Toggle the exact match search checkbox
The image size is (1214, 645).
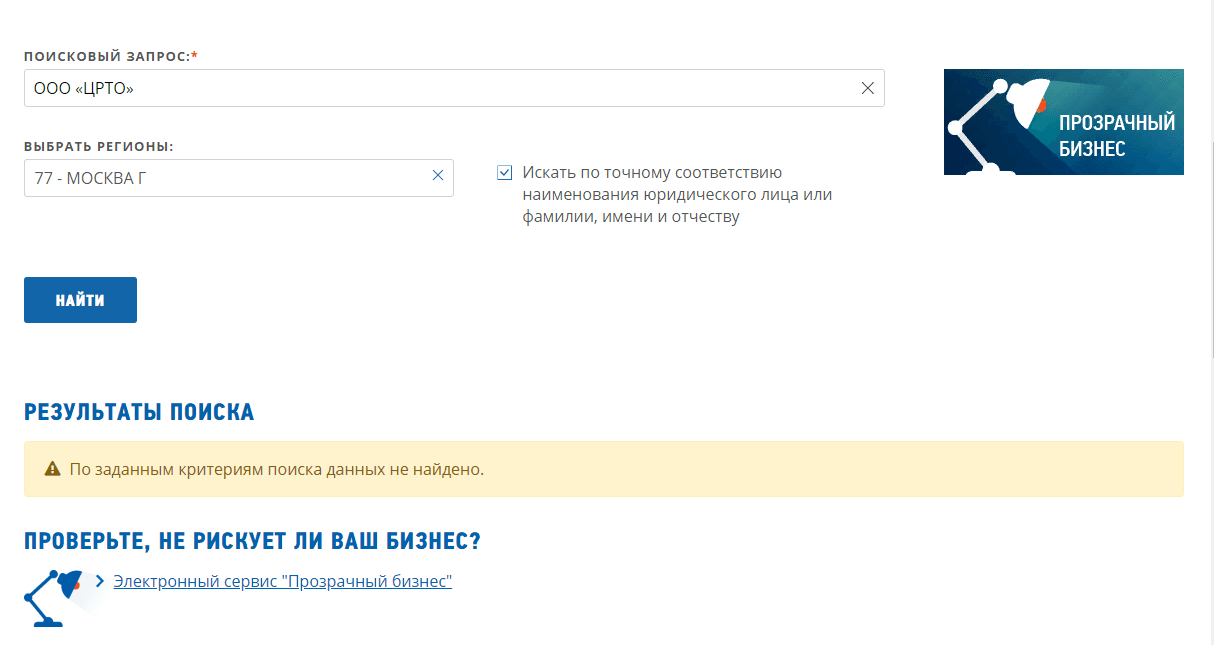(x=504, y=172)
